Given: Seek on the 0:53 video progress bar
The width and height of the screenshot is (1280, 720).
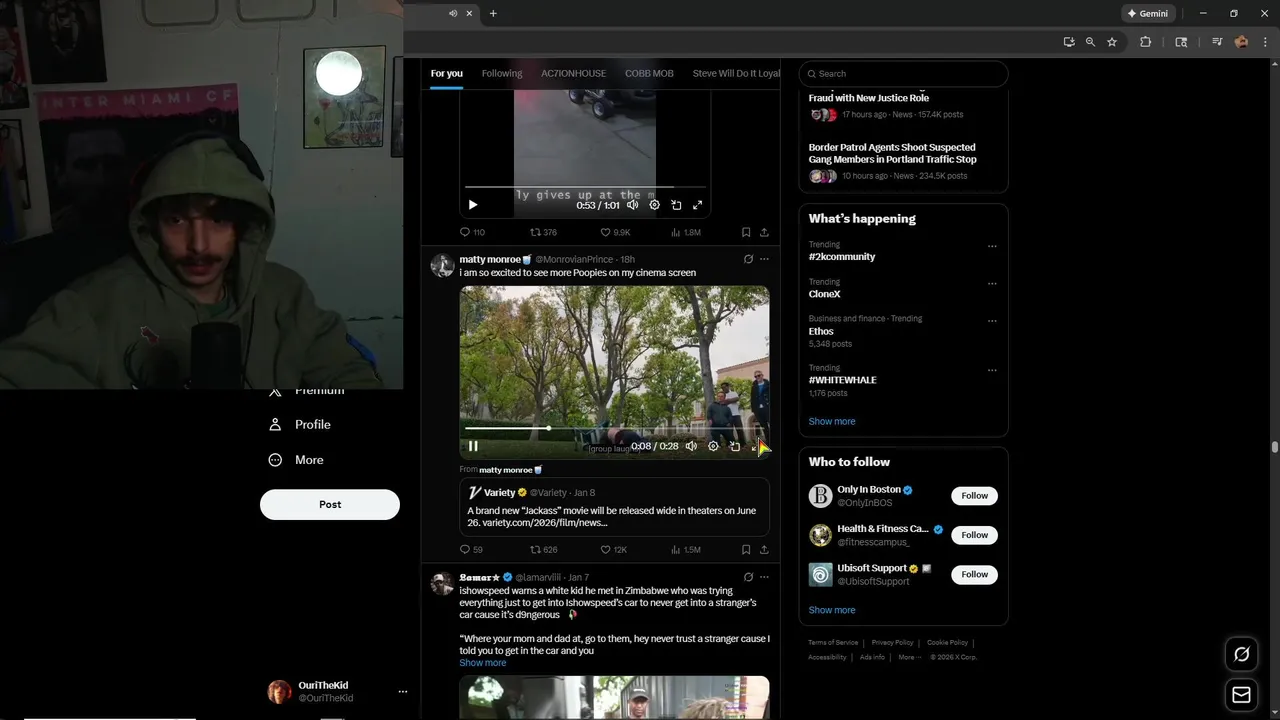Looking at the screenshot, I should [585, 187].
